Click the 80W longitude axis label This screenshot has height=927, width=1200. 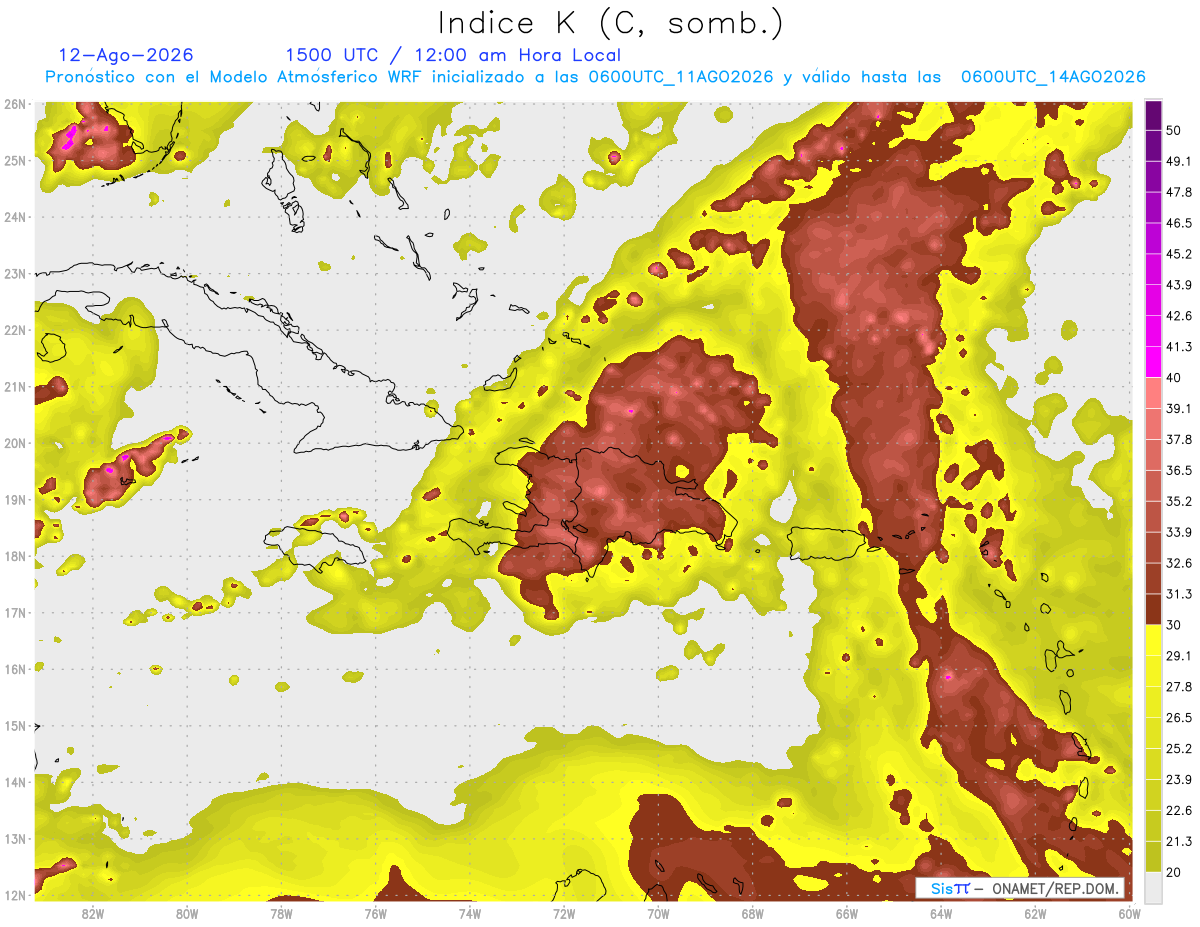click(187, 914)
